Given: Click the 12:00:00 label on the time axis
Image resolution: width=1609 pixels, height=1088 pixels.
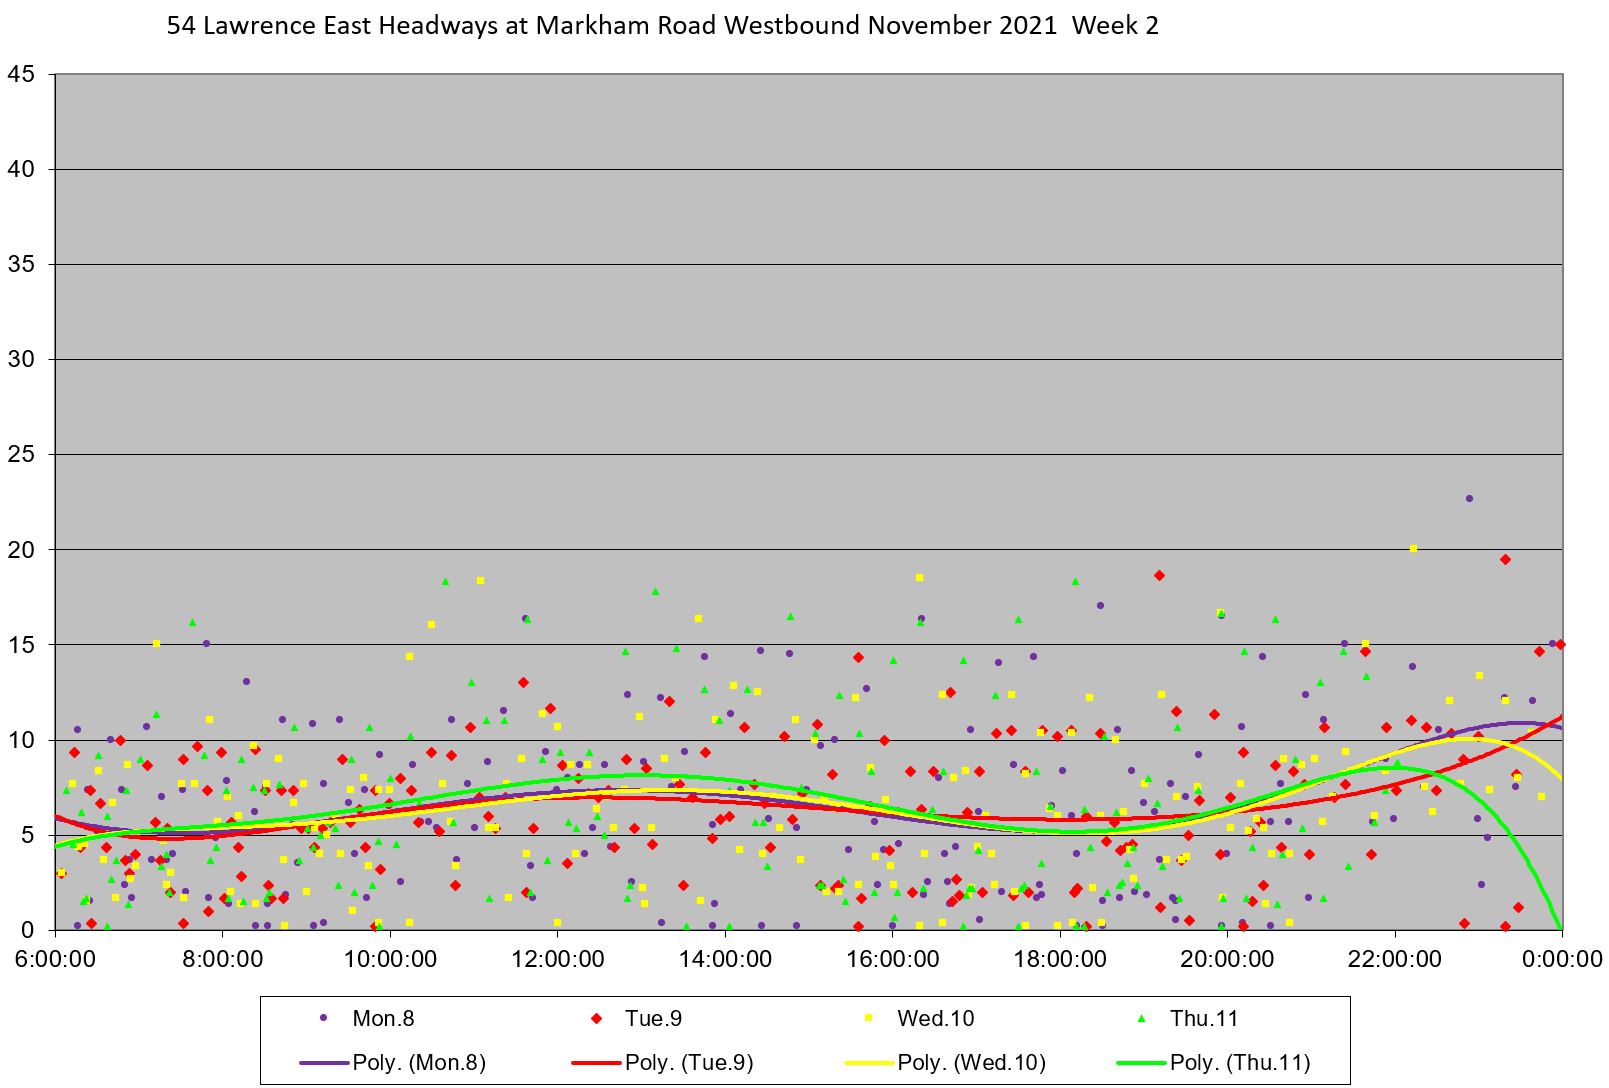Looking at the screenshot, I should (557, 958).
